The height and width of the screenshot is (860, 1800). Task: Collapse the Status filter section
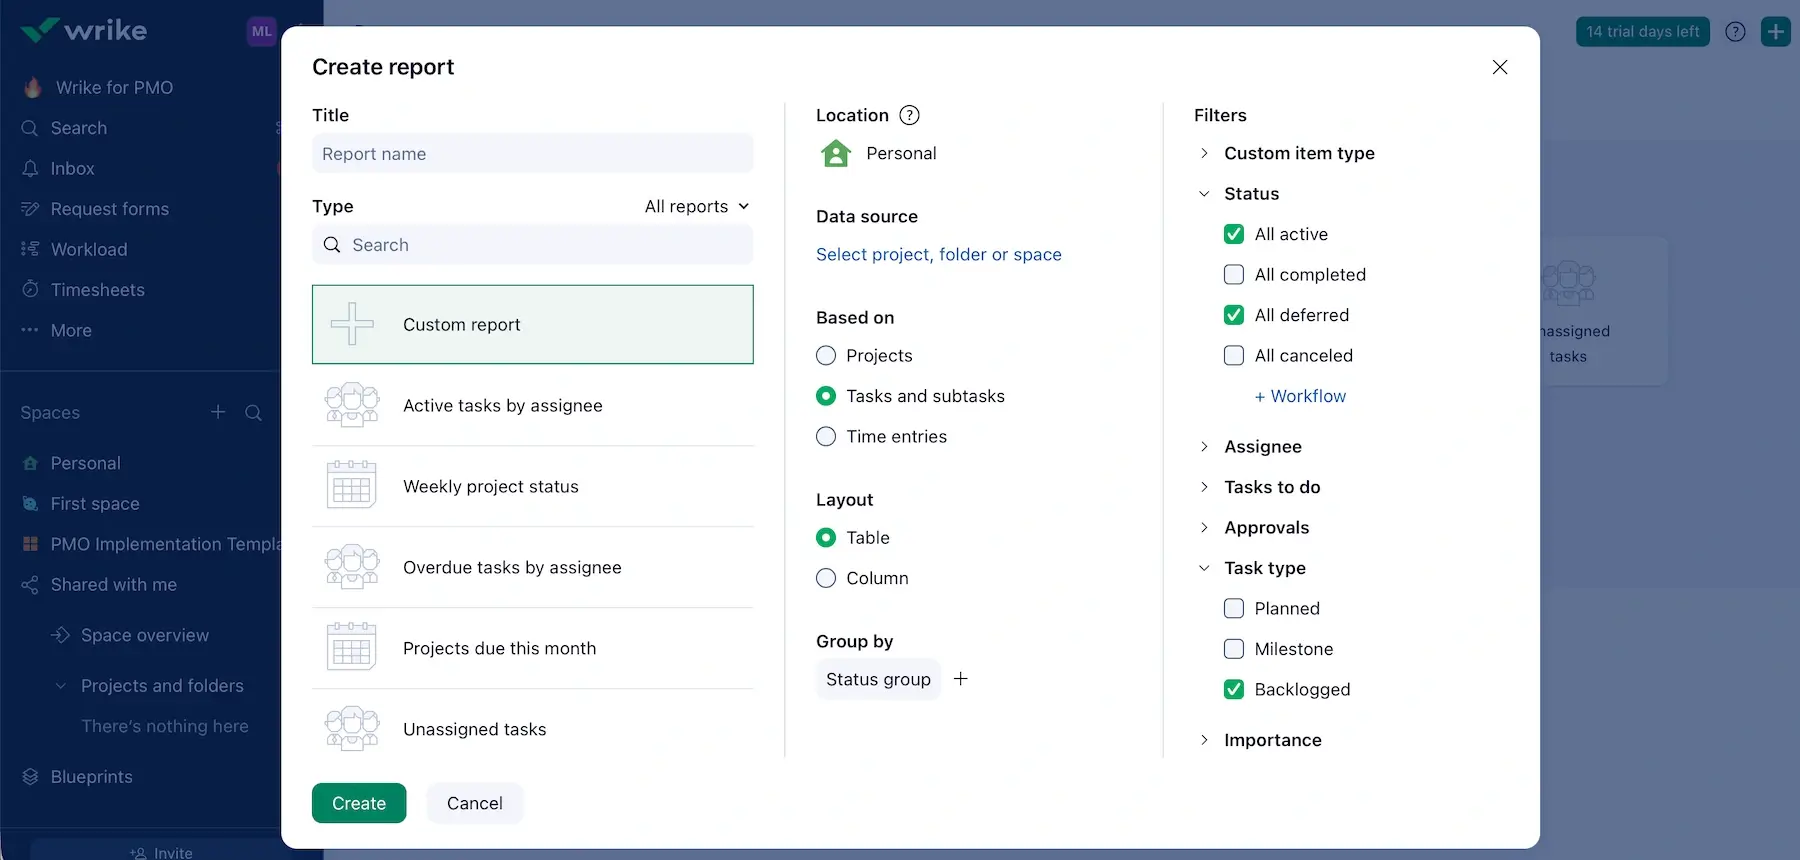point(1204,194)
